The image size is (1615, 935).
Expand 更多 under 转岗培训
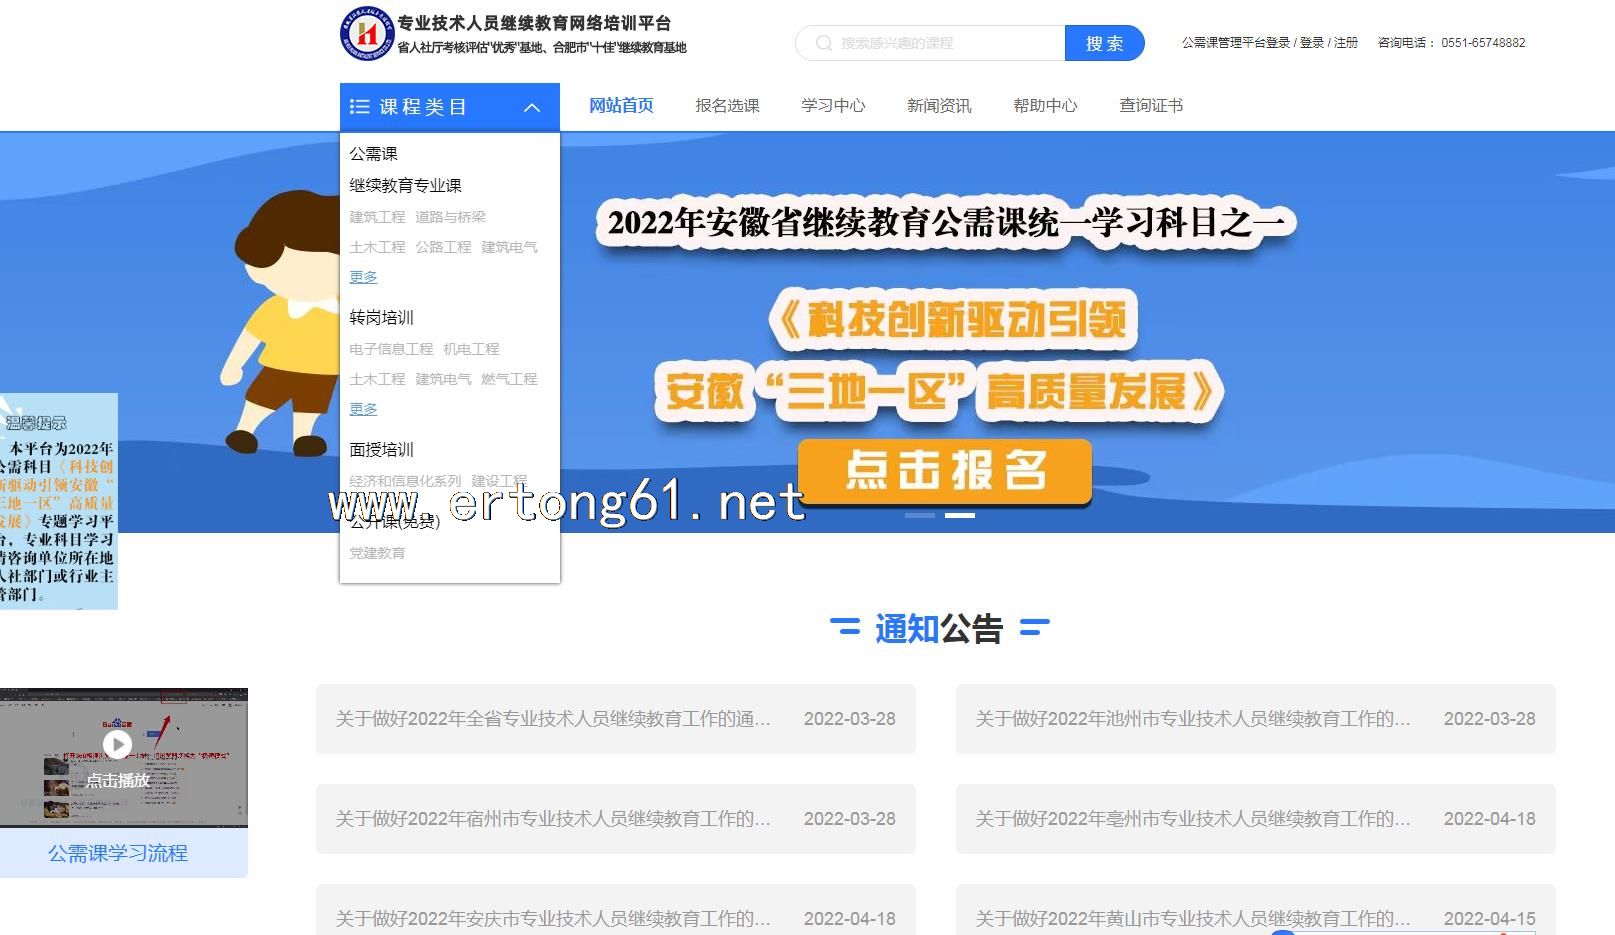point(363,409)
